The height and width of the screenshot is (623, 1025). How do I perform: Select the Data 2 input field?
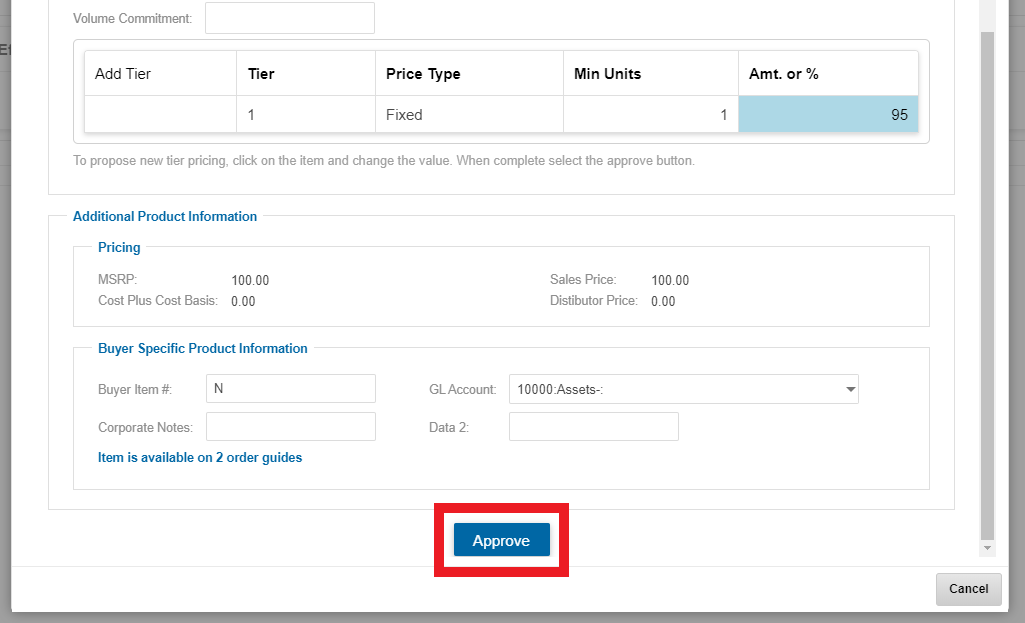pyautogui.click(x=593, y=427)
